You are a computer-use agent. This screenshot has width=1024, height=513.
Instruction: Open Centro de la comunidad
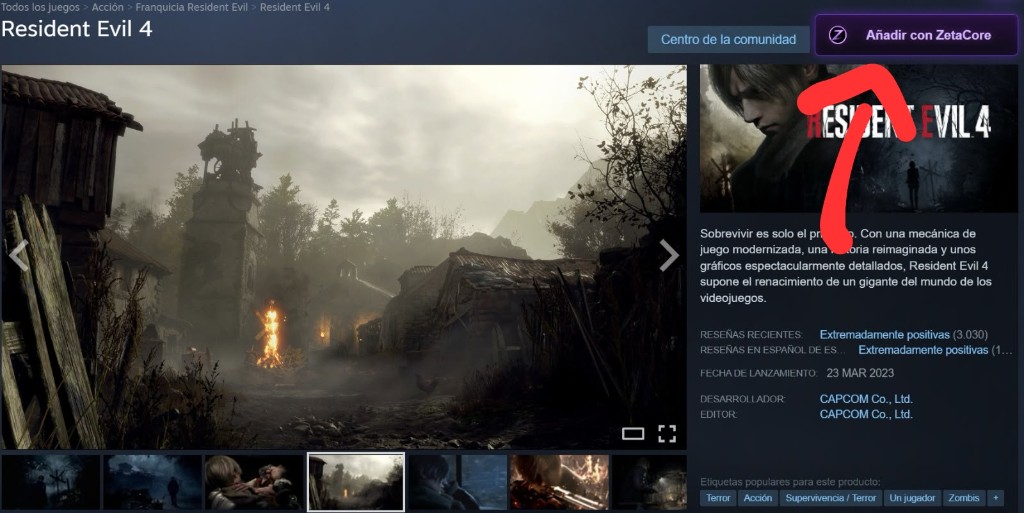(728, 39)
